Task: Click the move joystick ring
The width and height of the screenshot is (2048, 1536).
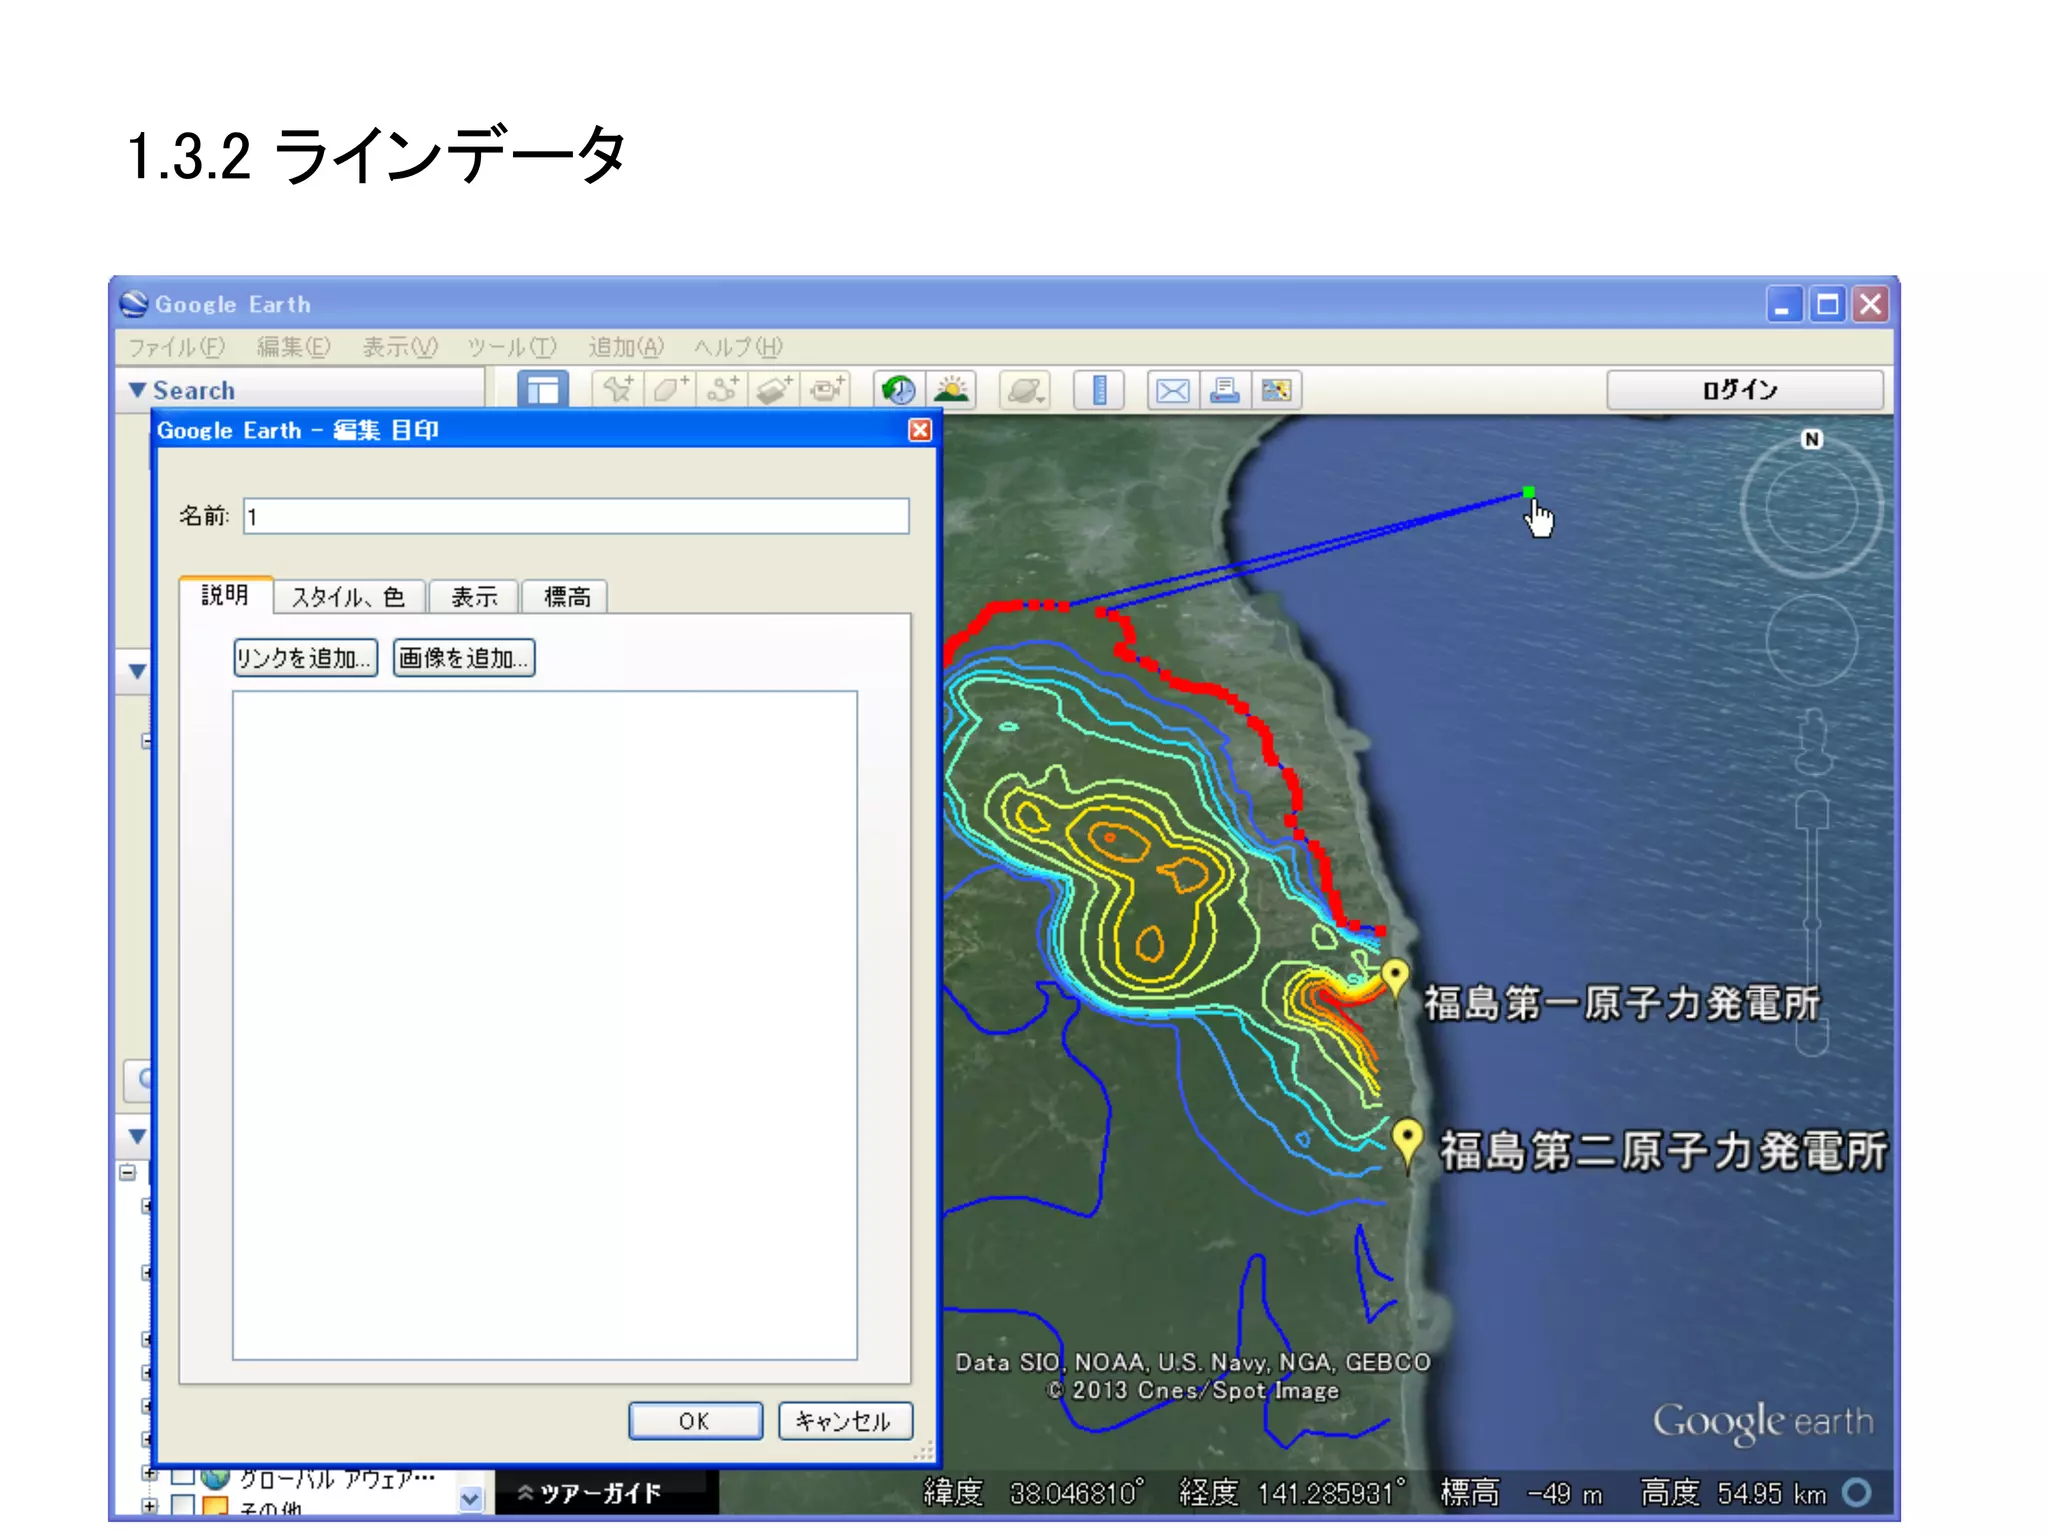Action: point(1812,640)
